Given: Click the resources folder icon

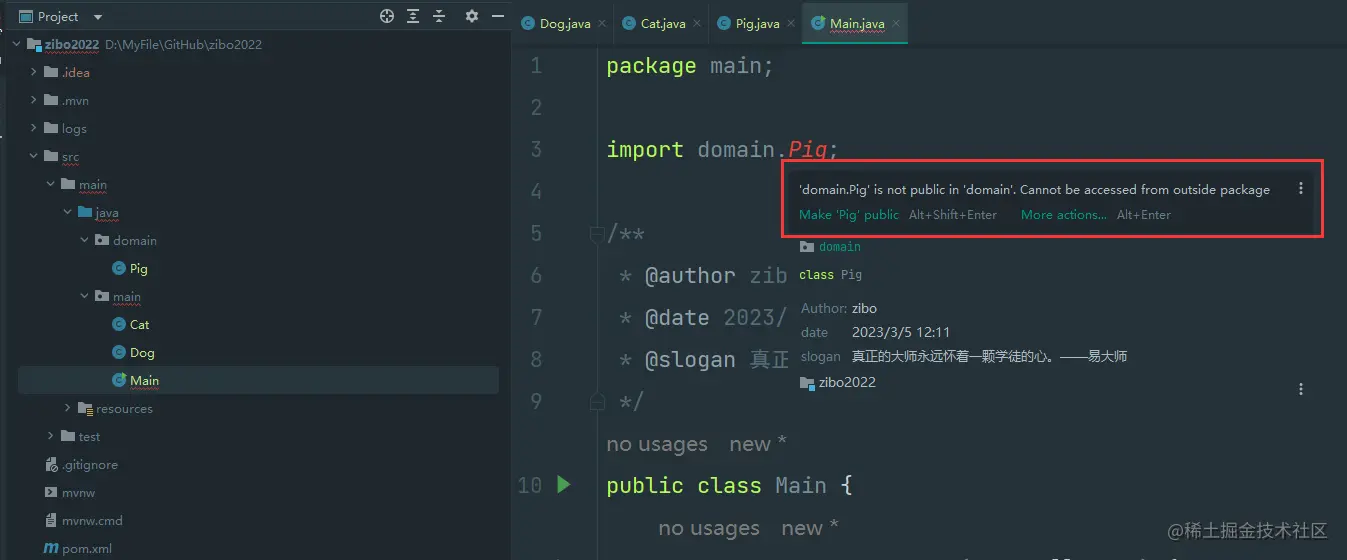Looking at the screenshot, I should [85, 408].
